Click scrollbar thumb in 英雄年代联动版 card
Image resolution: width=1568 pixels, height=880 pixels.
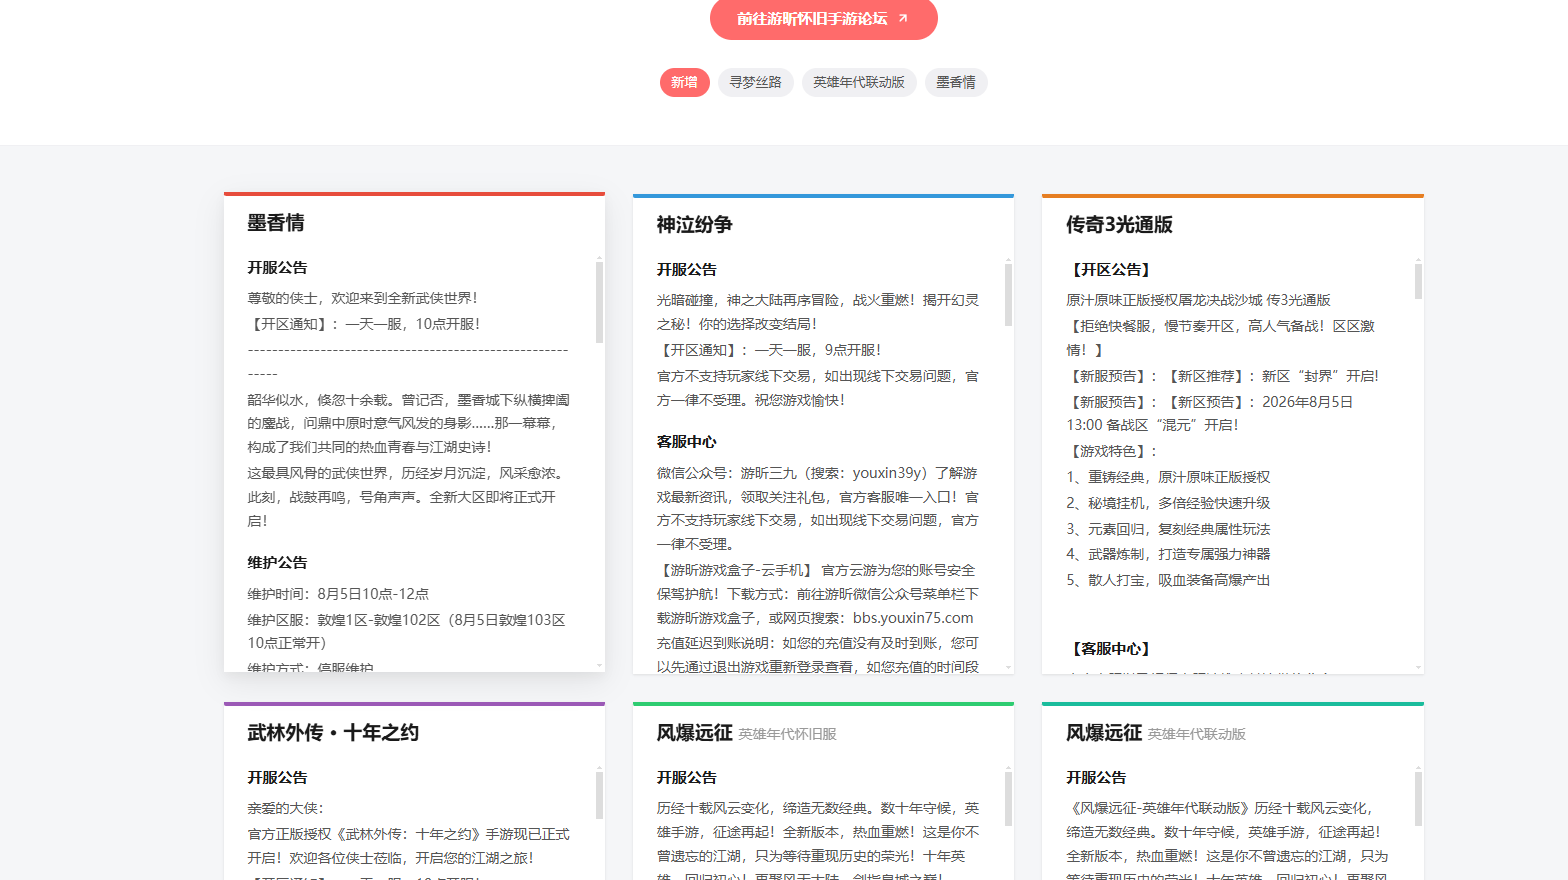click(x=1418, y=799)
